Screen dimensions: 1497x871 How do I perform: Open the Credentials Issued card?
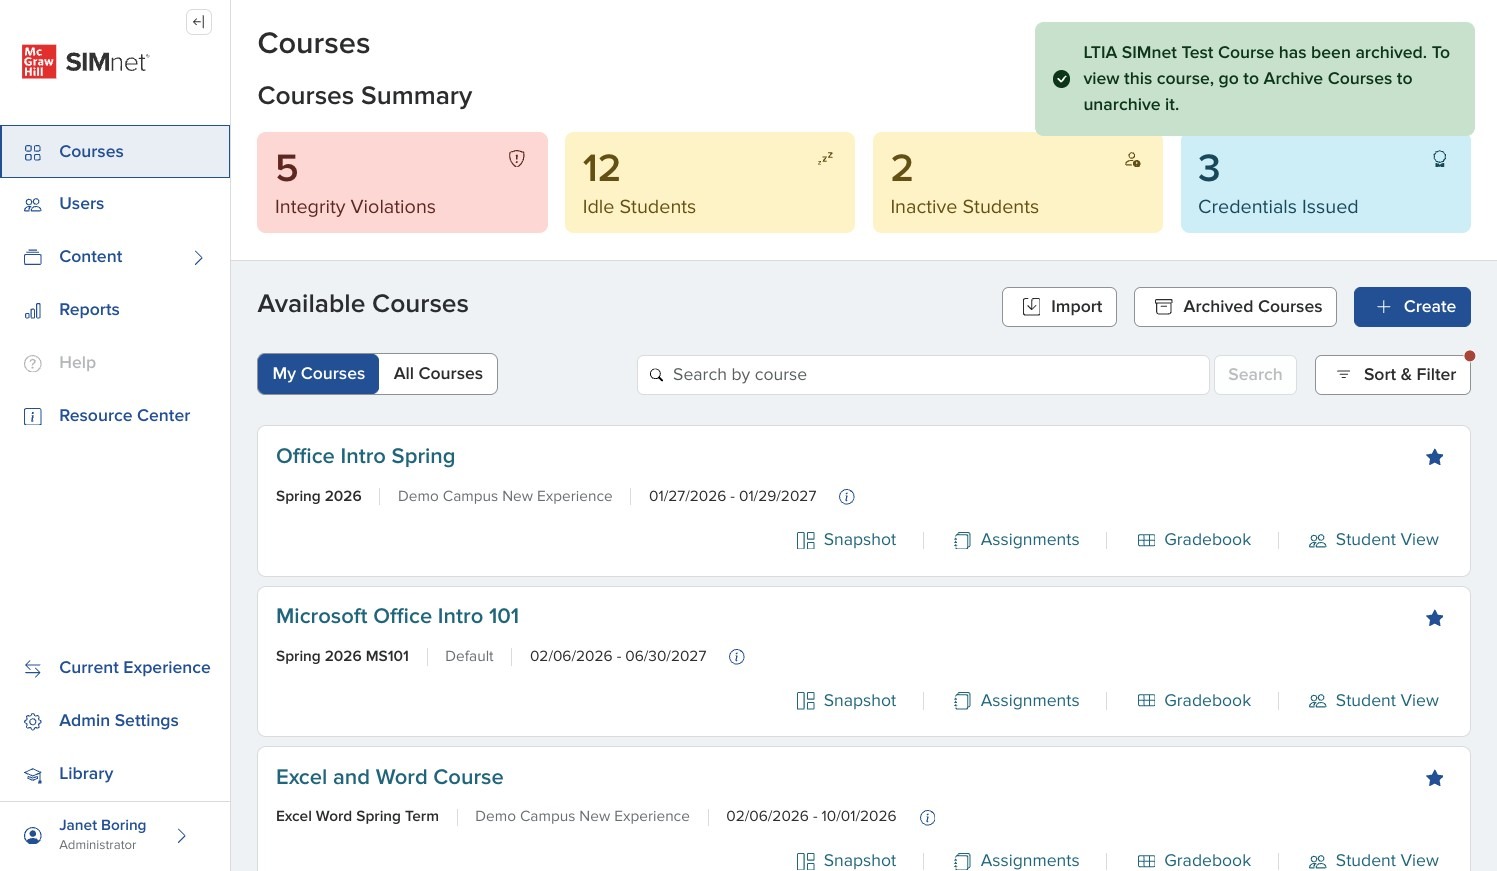[1326, 183]
